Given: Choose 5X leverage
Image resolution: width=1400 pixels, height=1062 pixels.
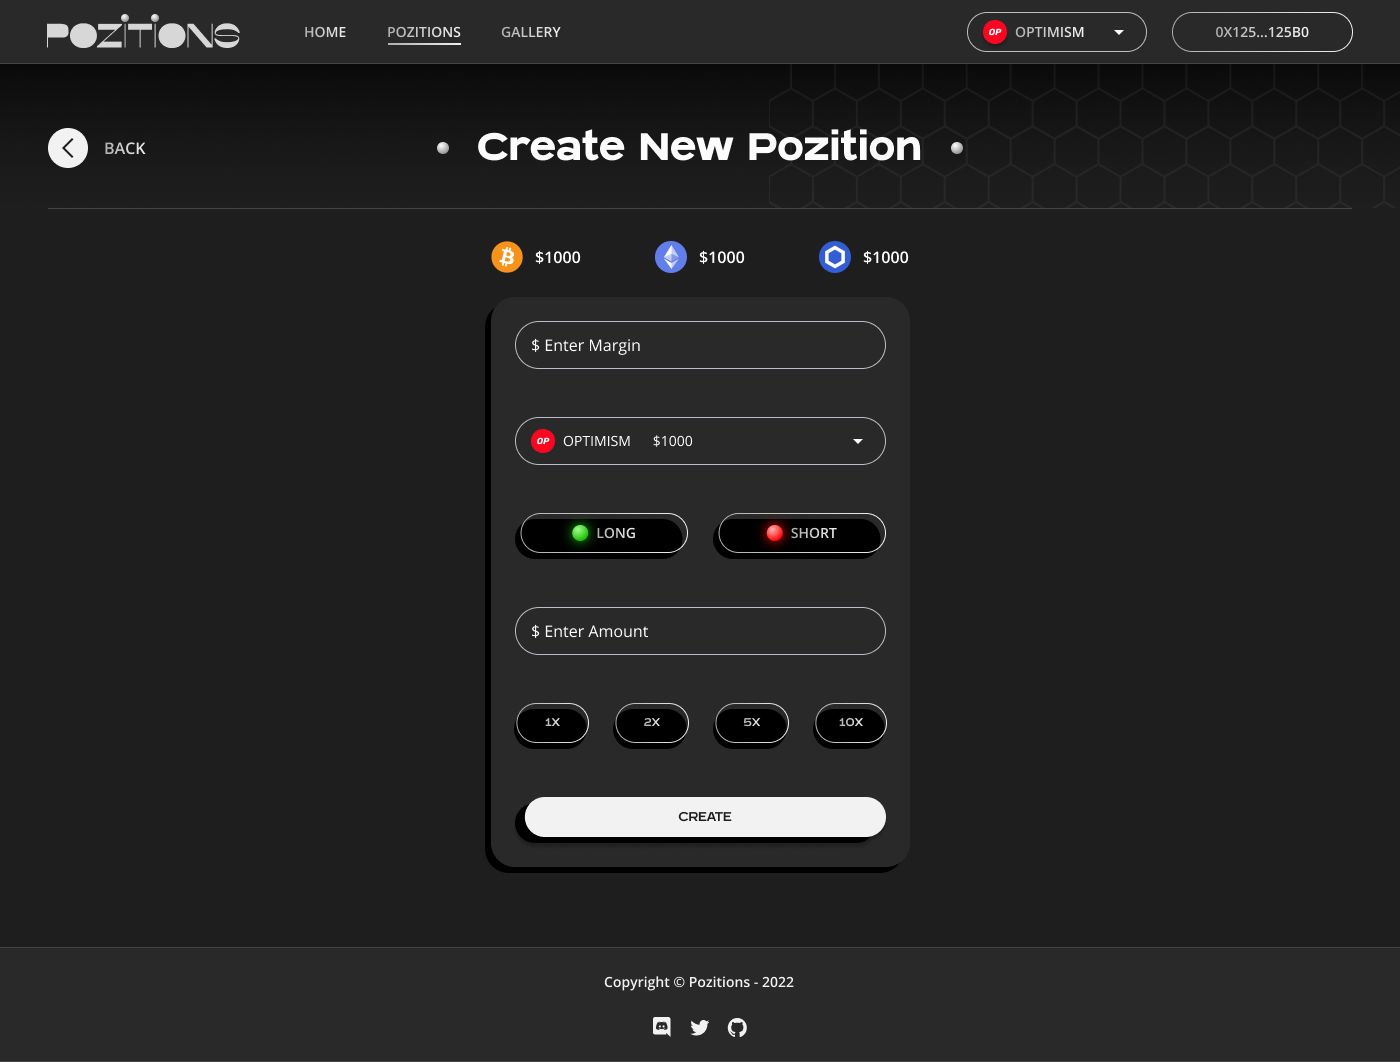Looking at the screenshot, I should click(x=752, y=722).
